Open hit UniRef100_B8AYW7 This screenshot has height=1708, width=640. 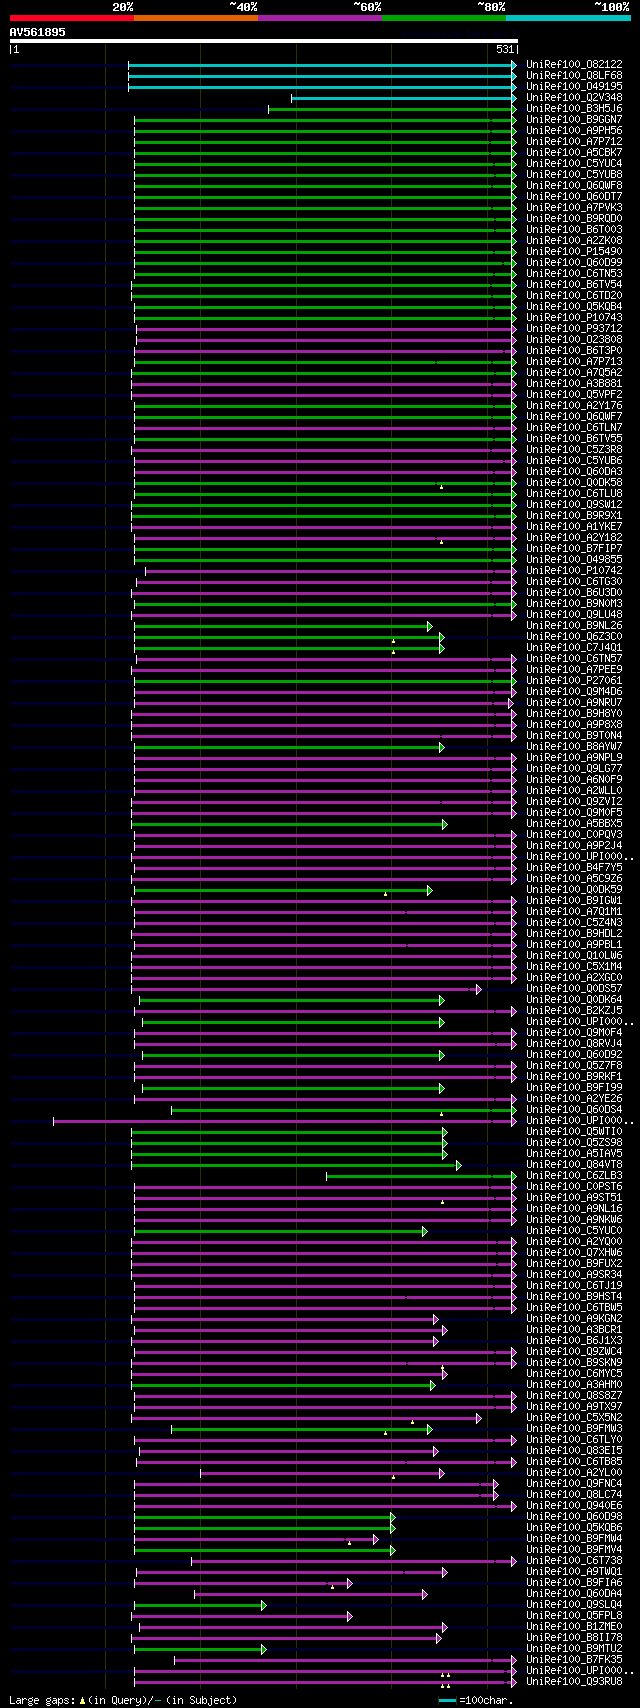[x=574, y=746]
